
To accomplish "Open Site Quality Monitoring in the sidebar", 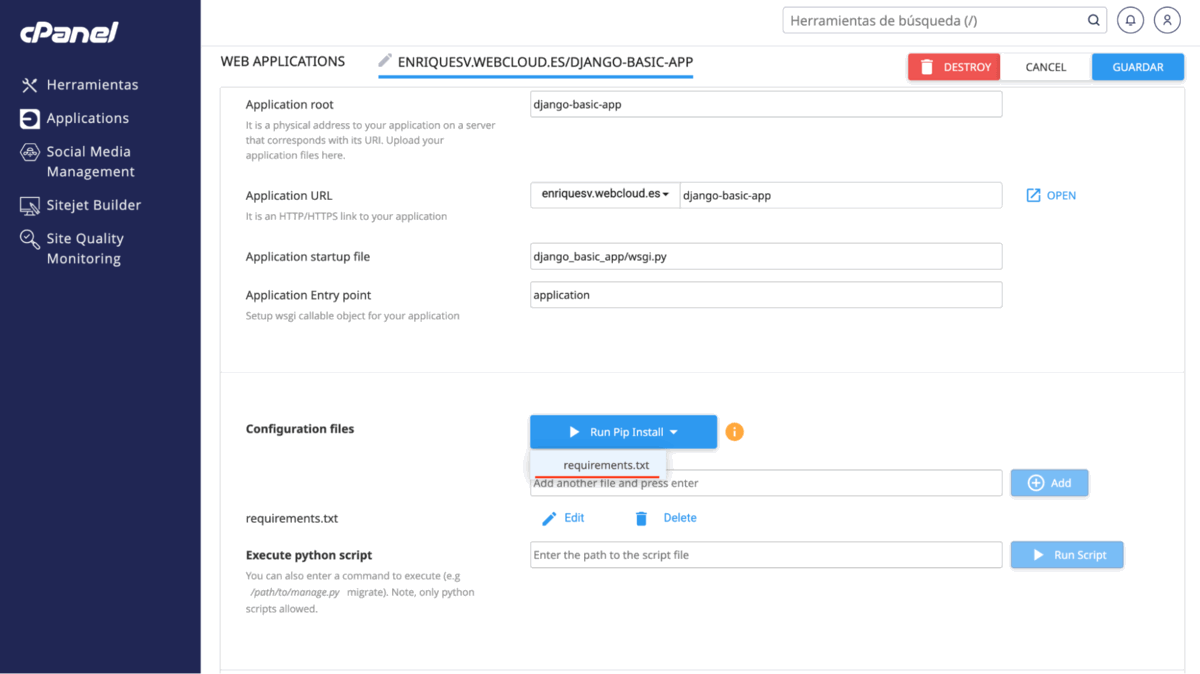I will tap(85, 248).
